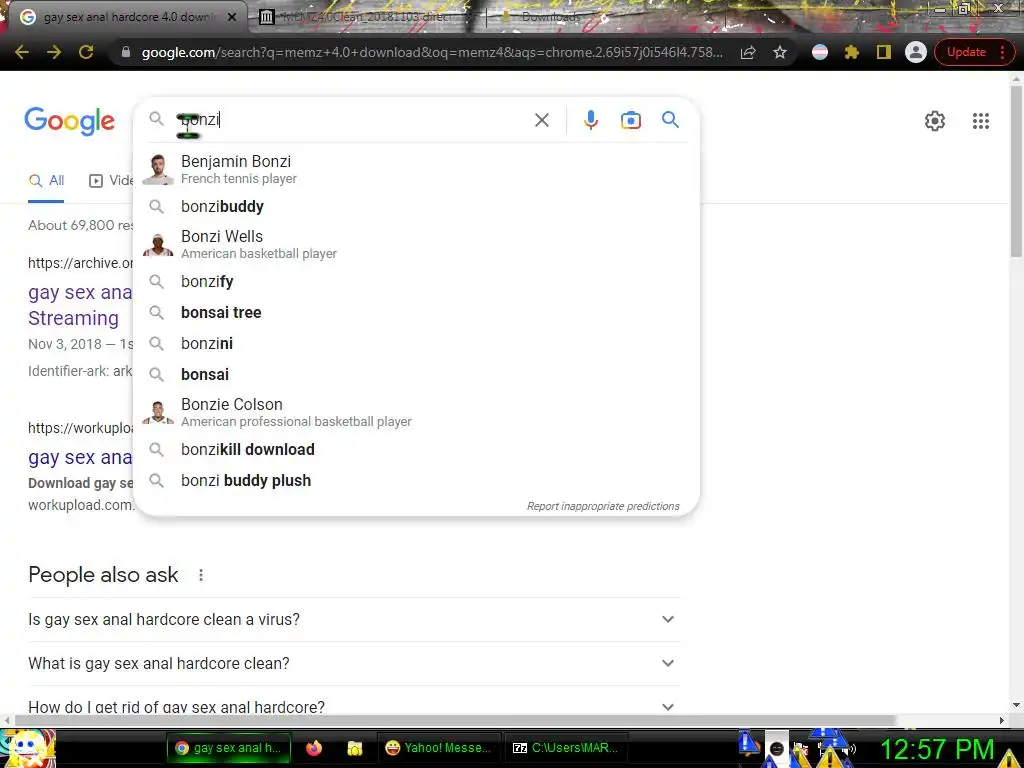Image resolution: width=1024 pixels, height=768 pixels.
Task: Clear search text with the X icon
Action: click(541, 120)
